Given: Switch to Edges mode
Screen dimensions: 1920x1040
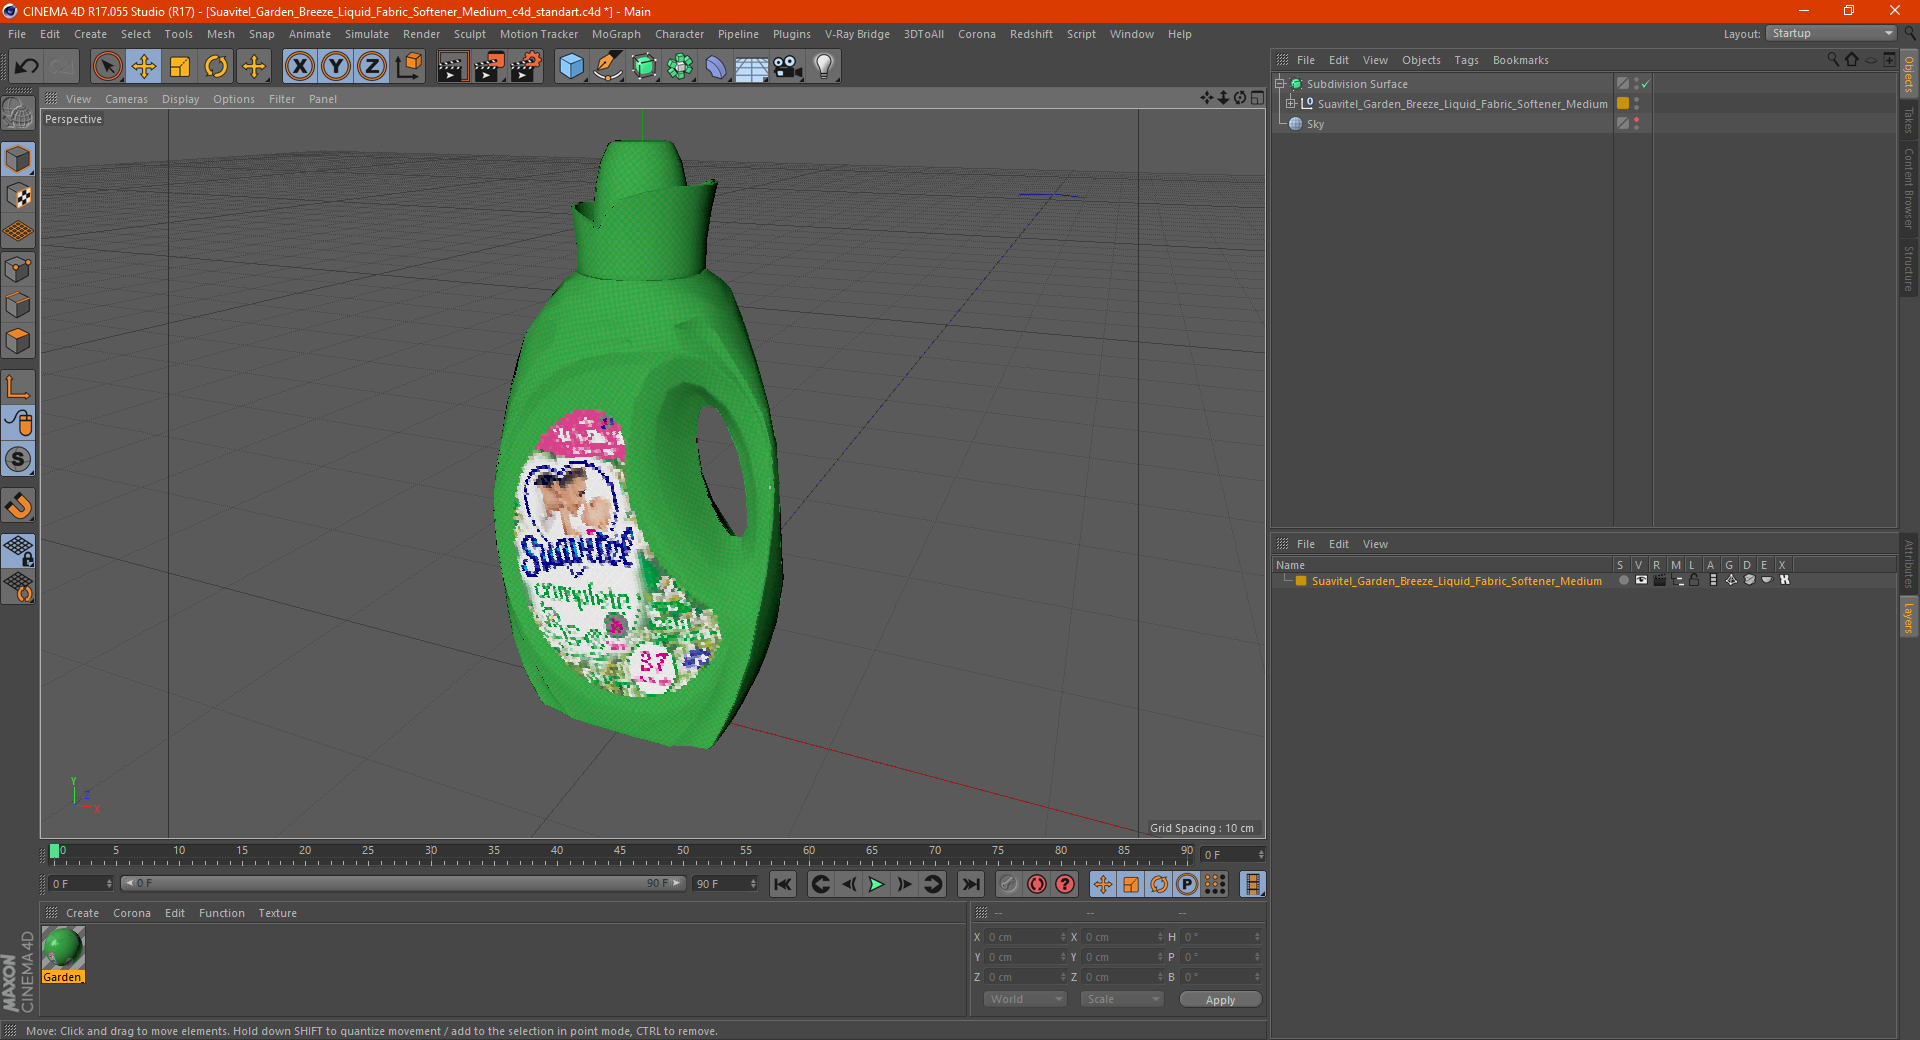Looking at the screenshot, I should [x=18, y=305].
